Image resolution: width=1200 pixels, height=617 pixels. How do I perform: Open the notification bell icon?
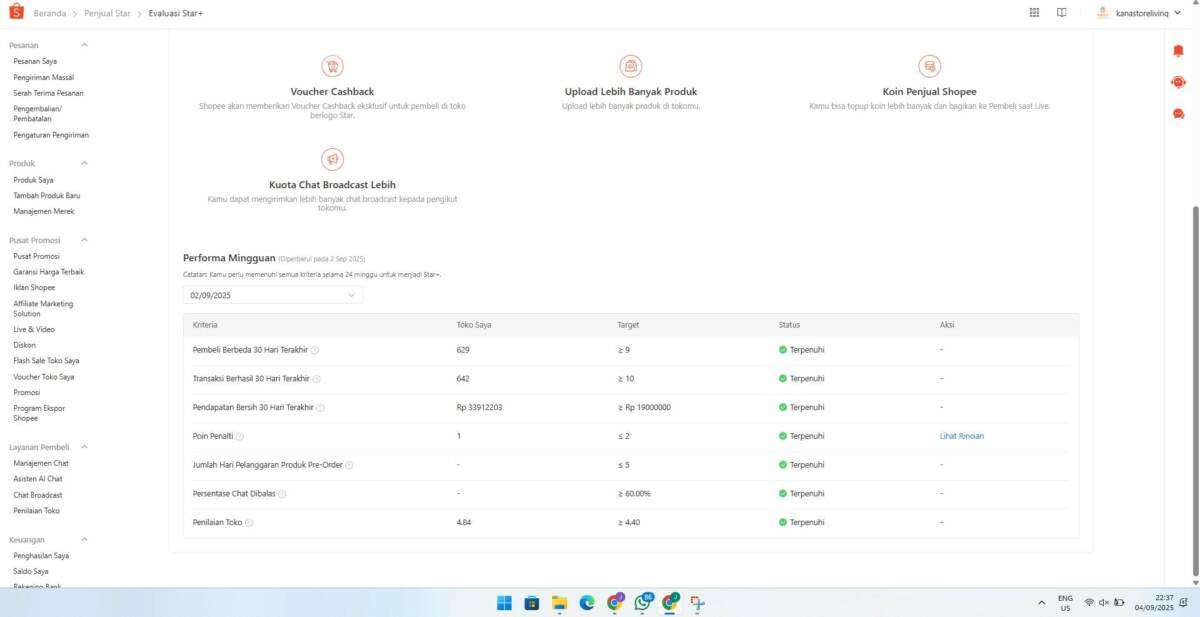(1178, 51)
